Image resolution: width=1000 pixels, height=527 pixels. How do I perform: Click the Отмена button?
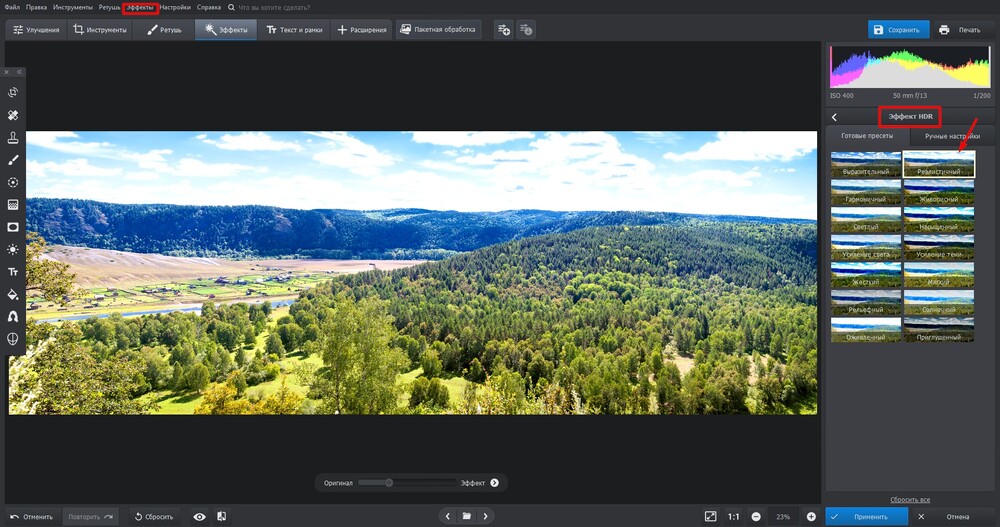pos(952,517)
